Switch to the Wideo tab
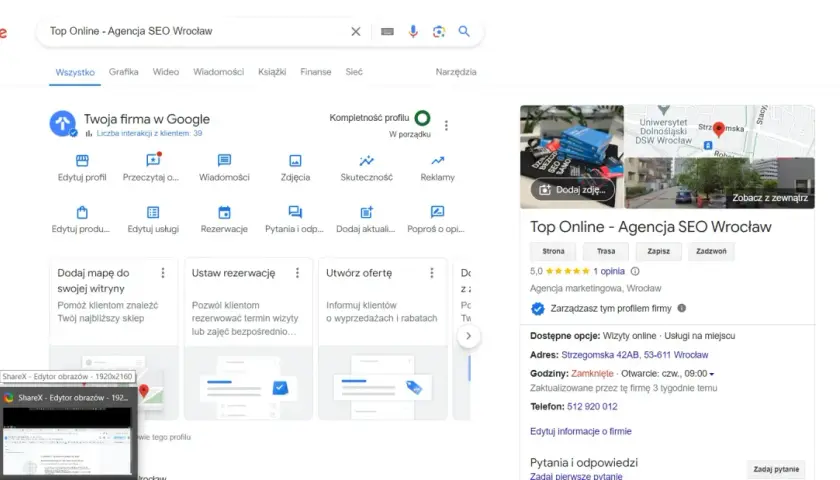The height and width of the screenshot is (480, 840). 166,72
